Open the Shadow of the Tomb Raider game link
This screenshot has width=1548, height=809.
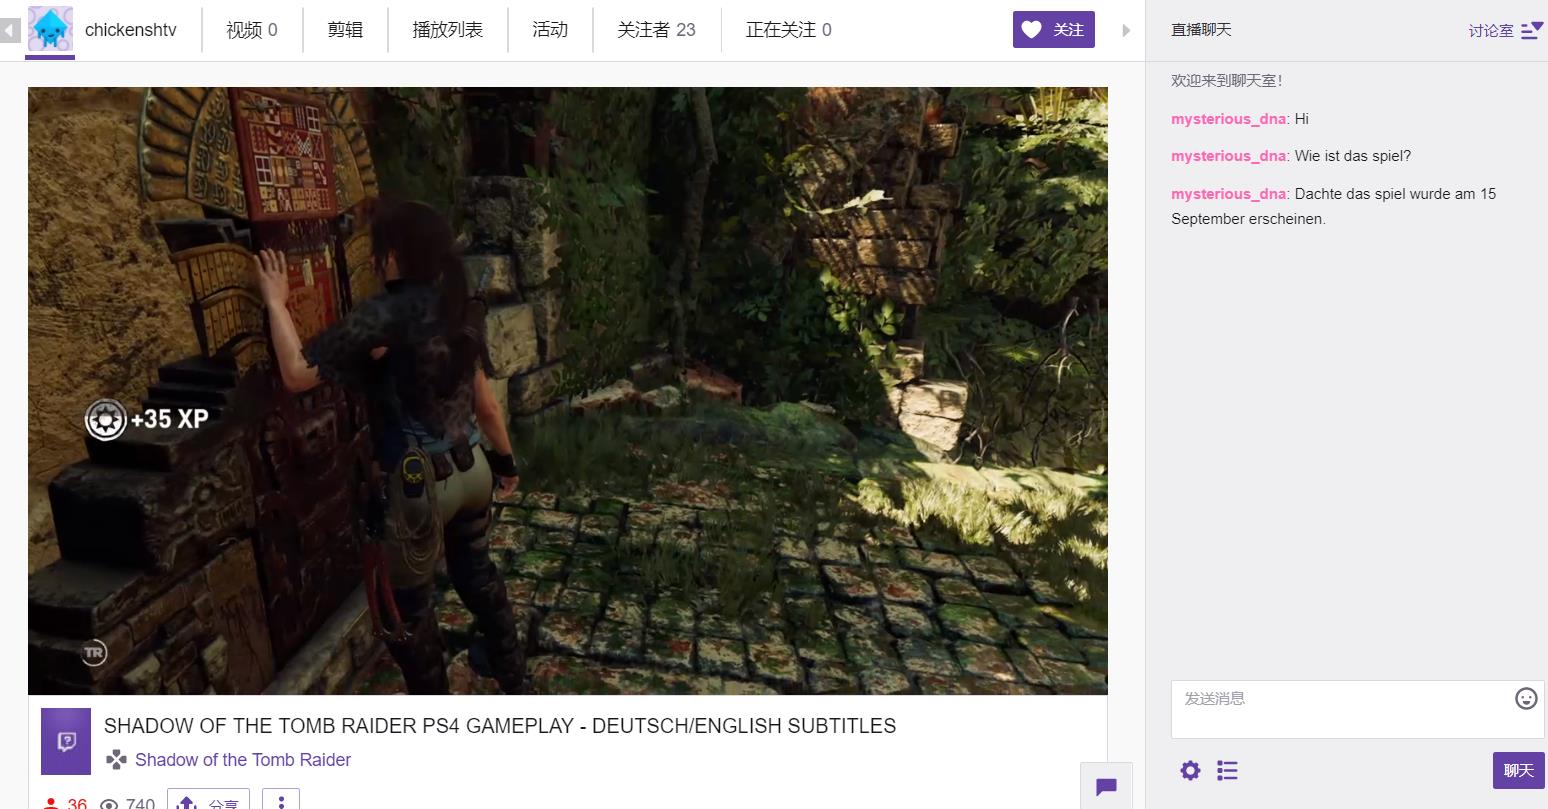(243, 760)
